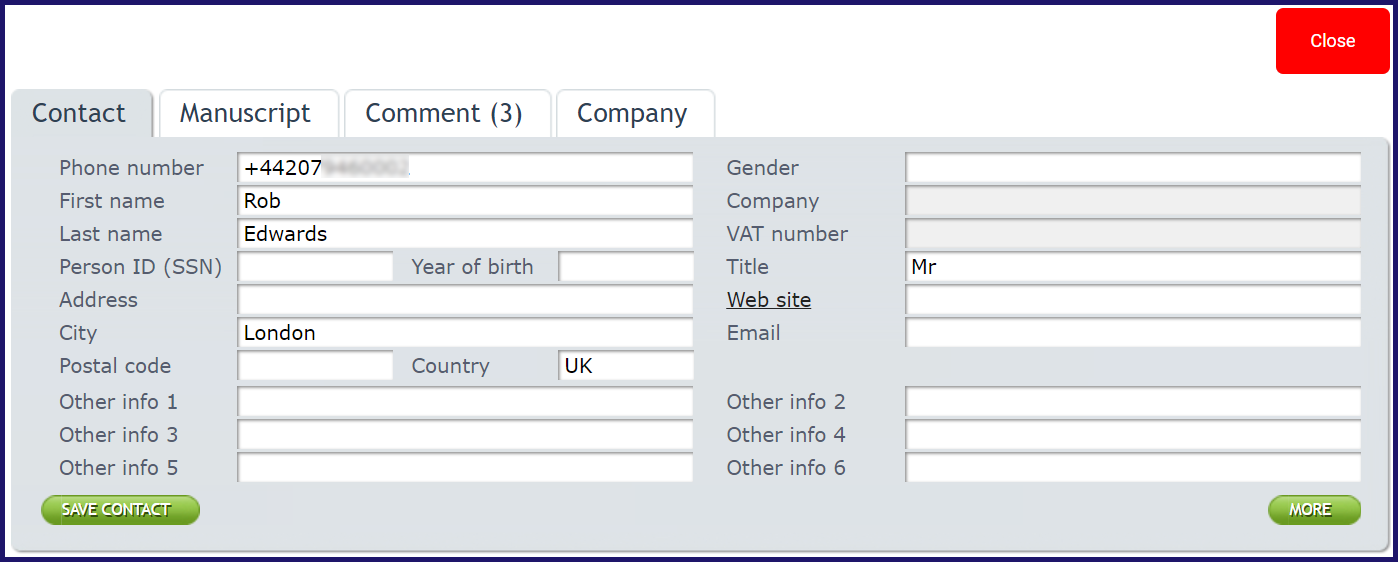
Task: Click the Title field showing Mr
Action: pos(1133,267)
